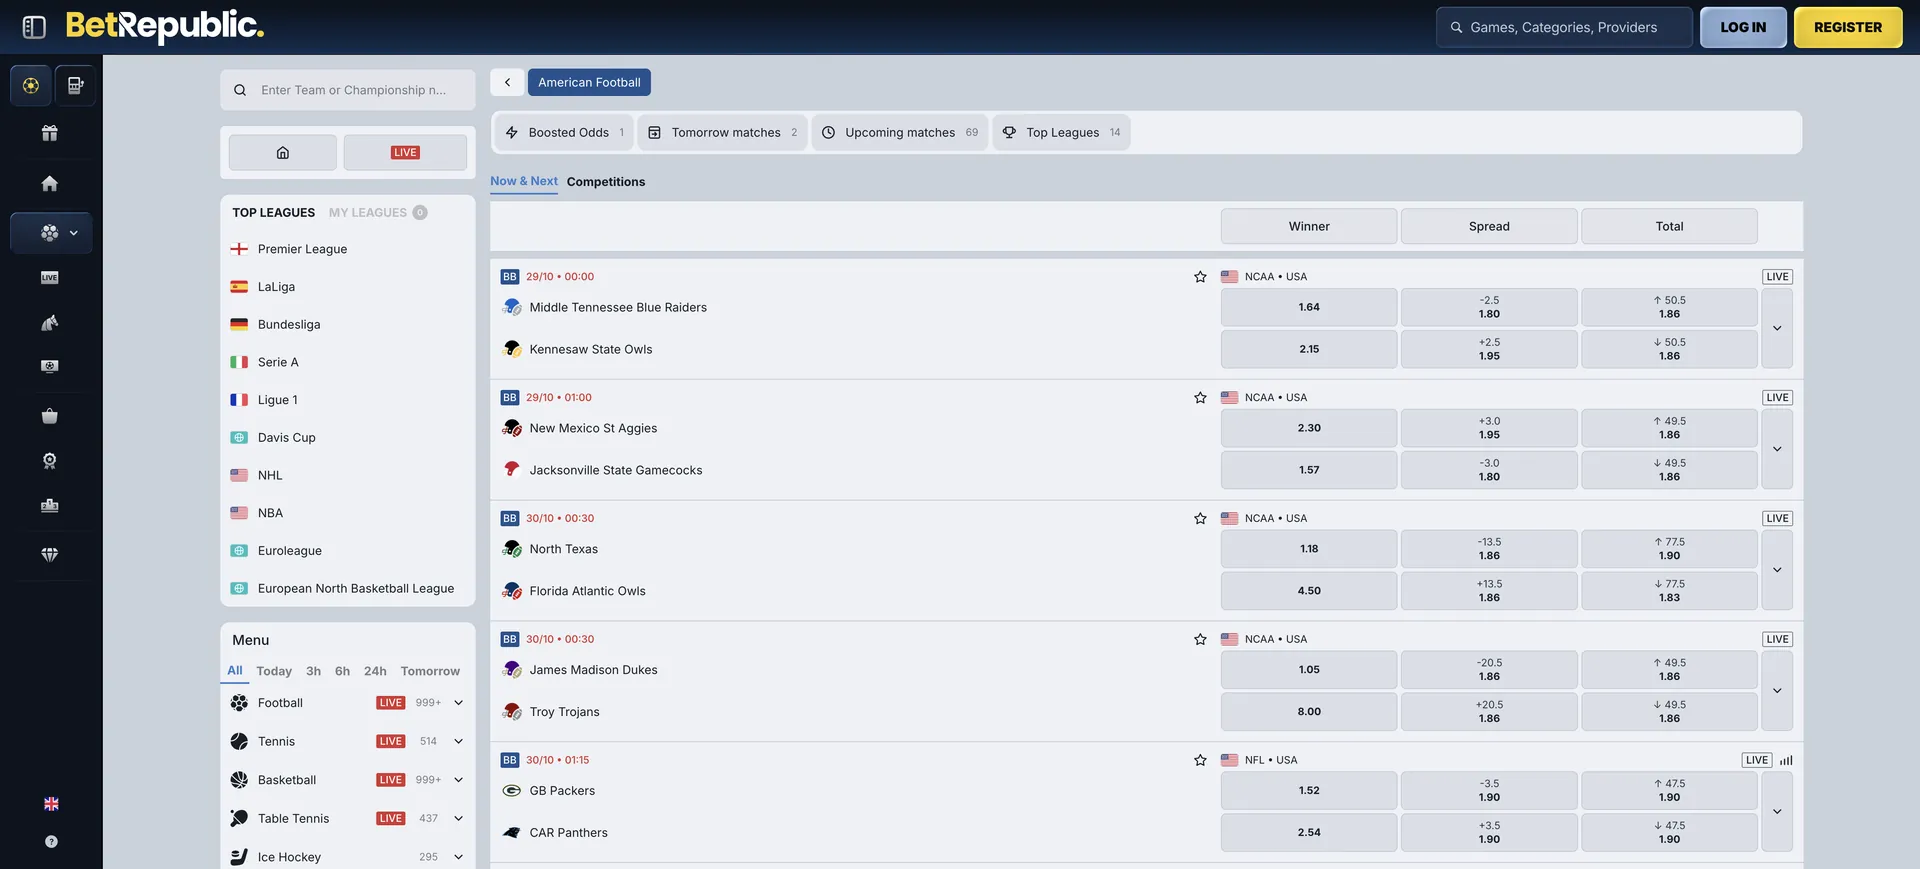Image resolution: width=1920 pixels, height=869 pixels.
Task: Open the gift promotions icon in sidebar
Action: pyautogui.click(x=50, y=133)
